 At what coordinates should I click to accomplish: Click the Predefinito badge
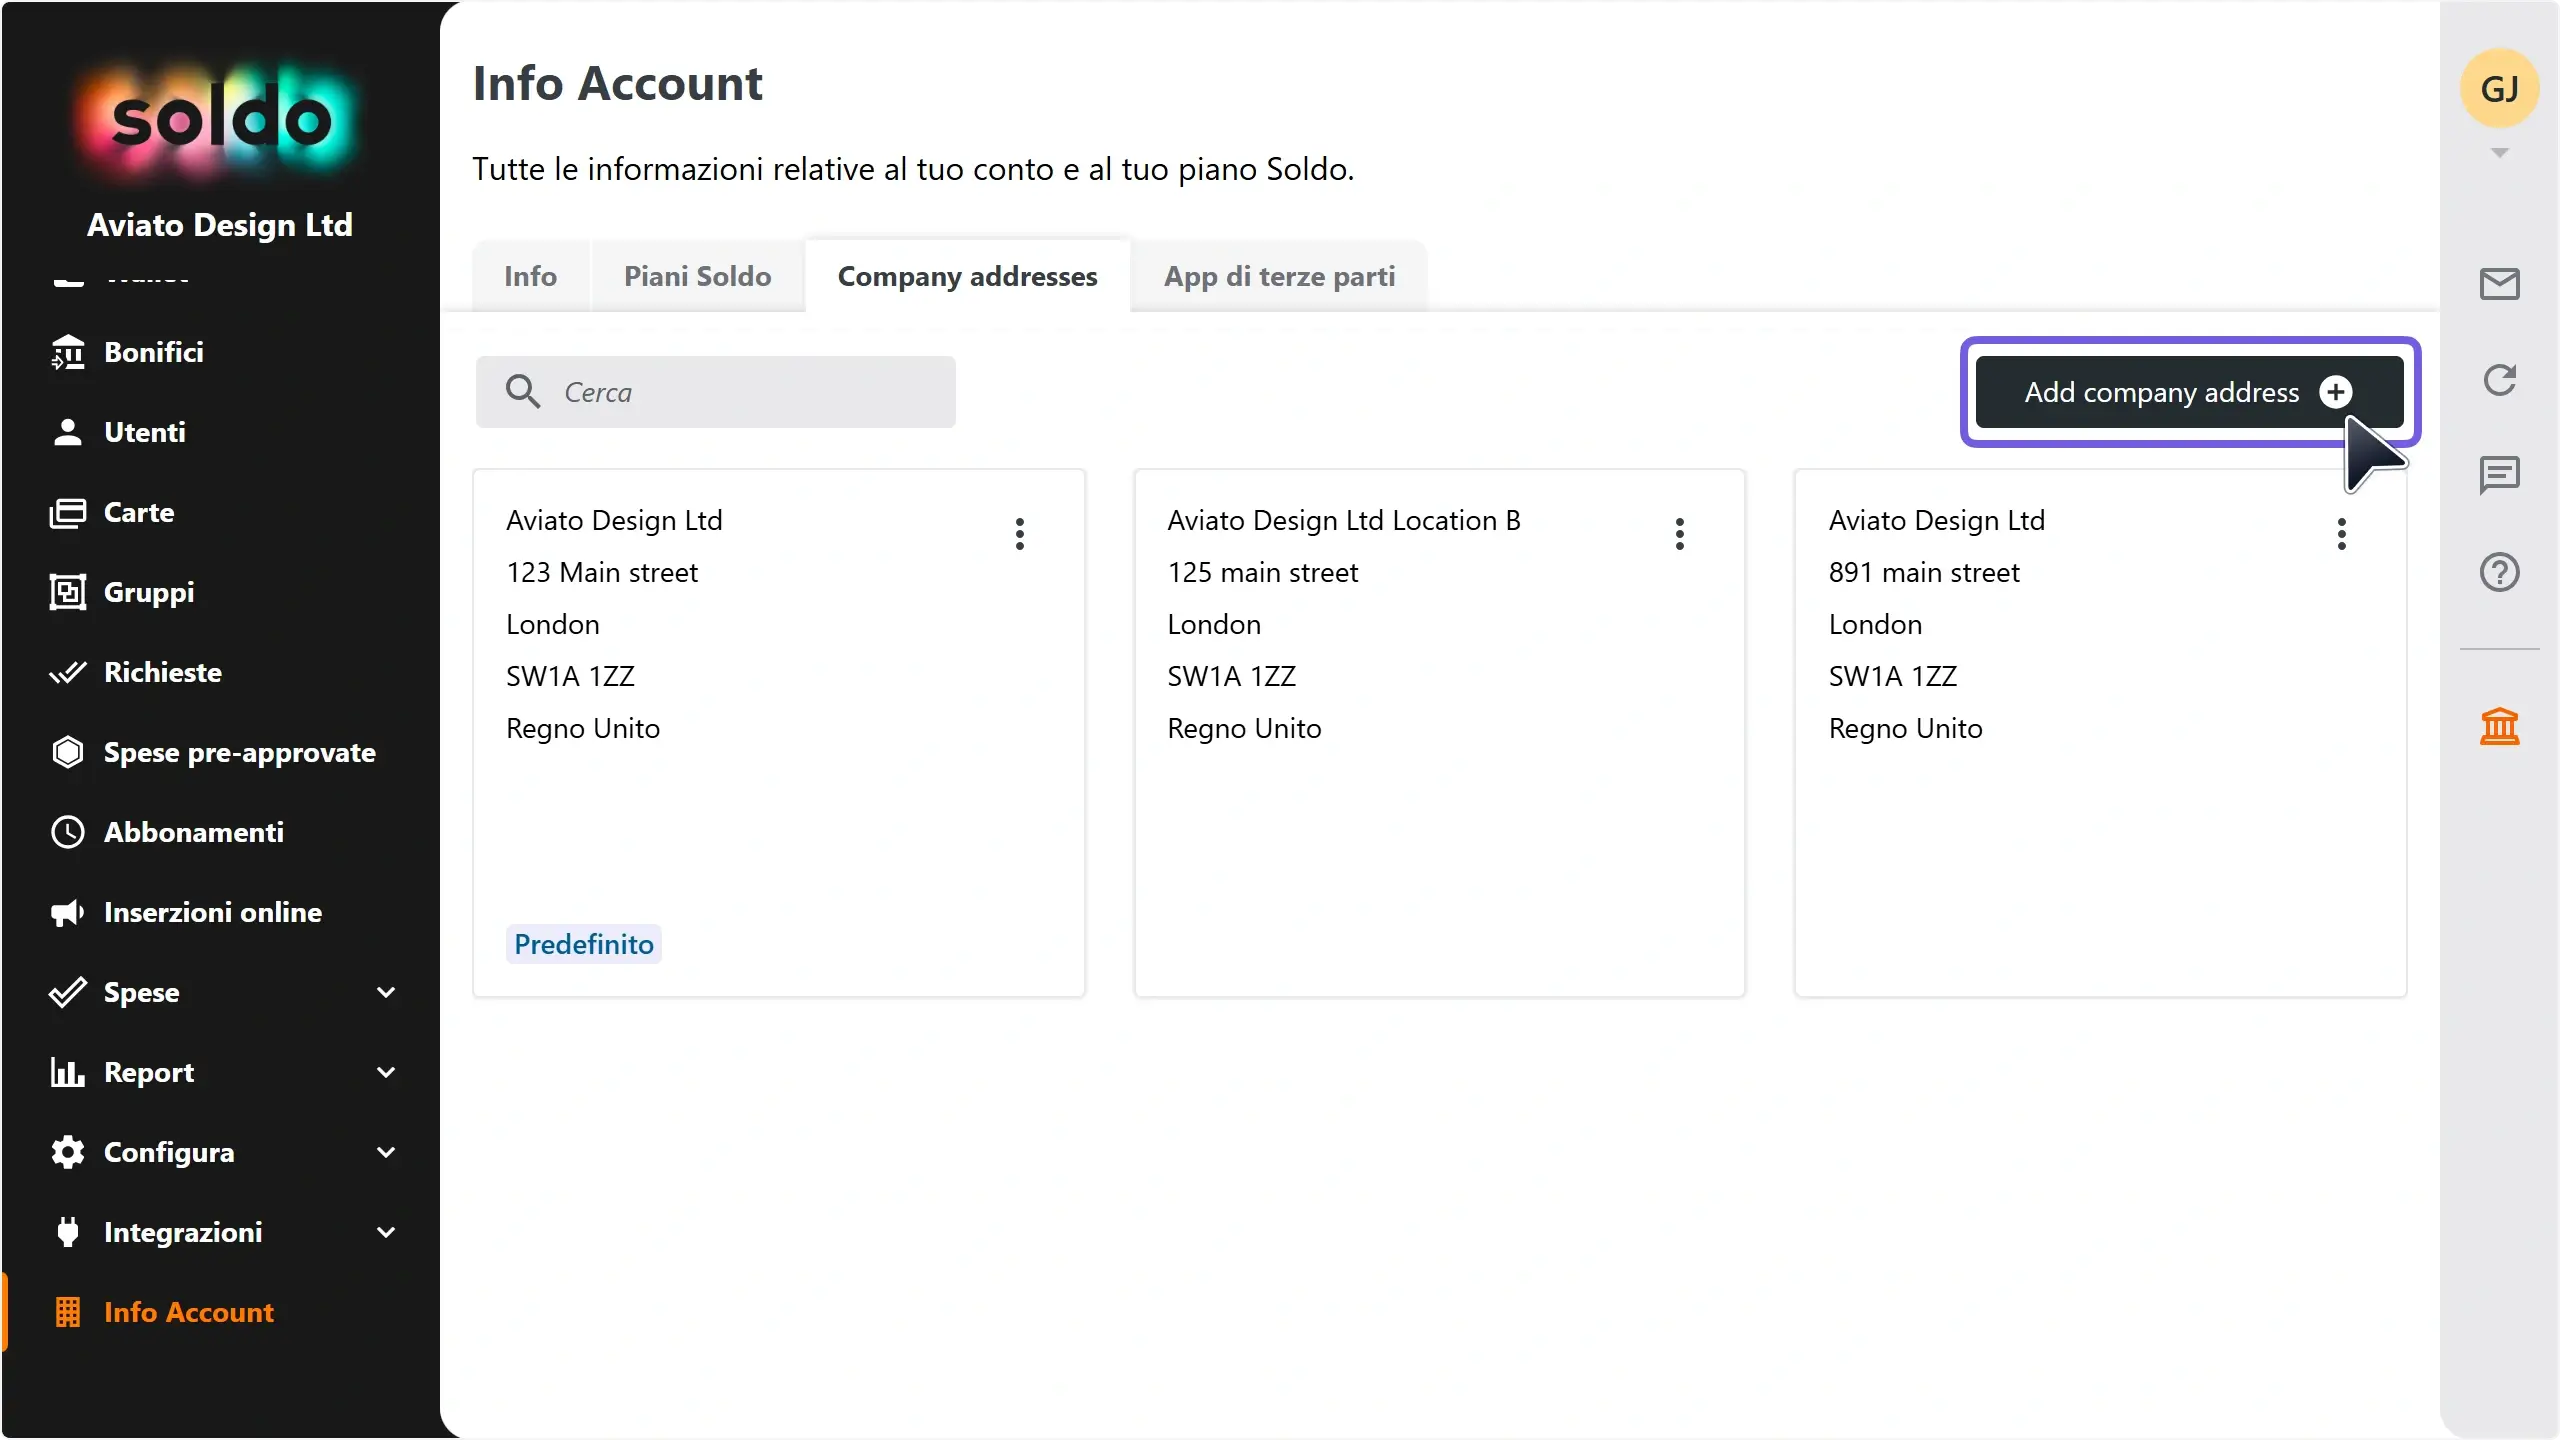(583, 944)
